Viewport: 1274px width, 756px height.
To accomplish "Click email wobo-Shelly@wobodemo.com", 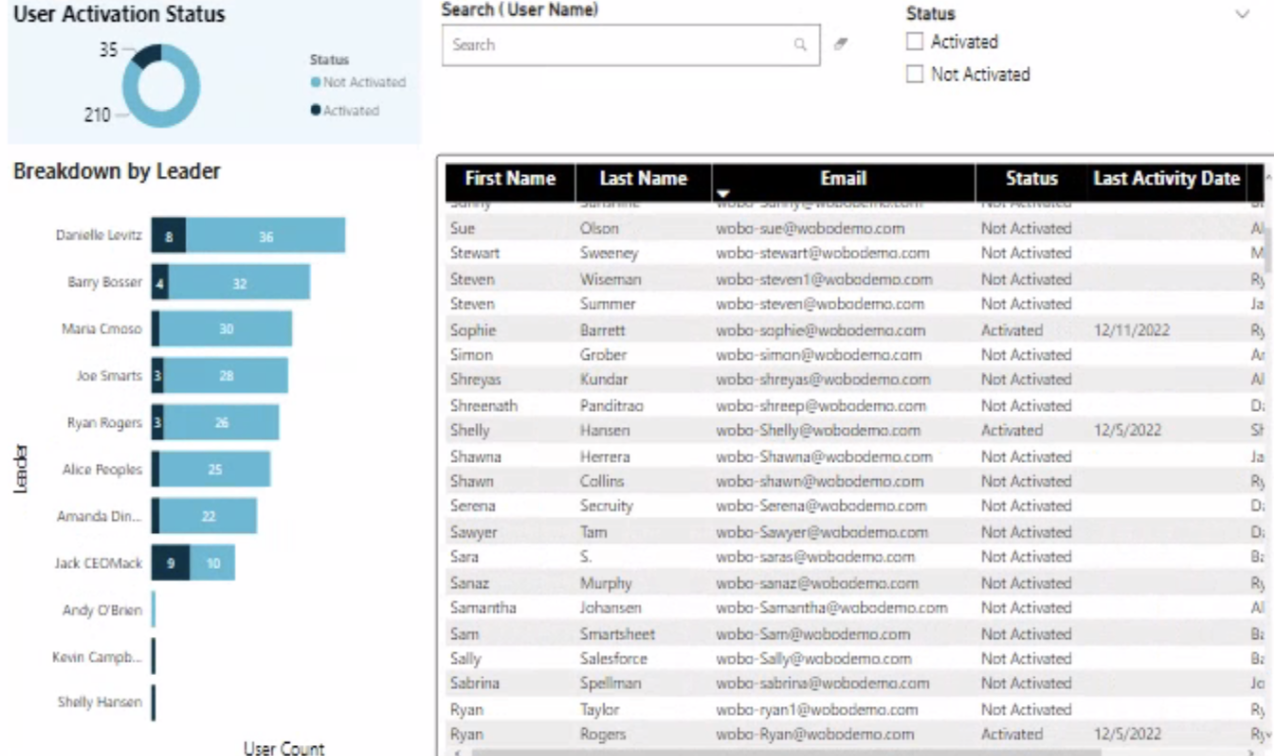I will click(x=818, y=431).
